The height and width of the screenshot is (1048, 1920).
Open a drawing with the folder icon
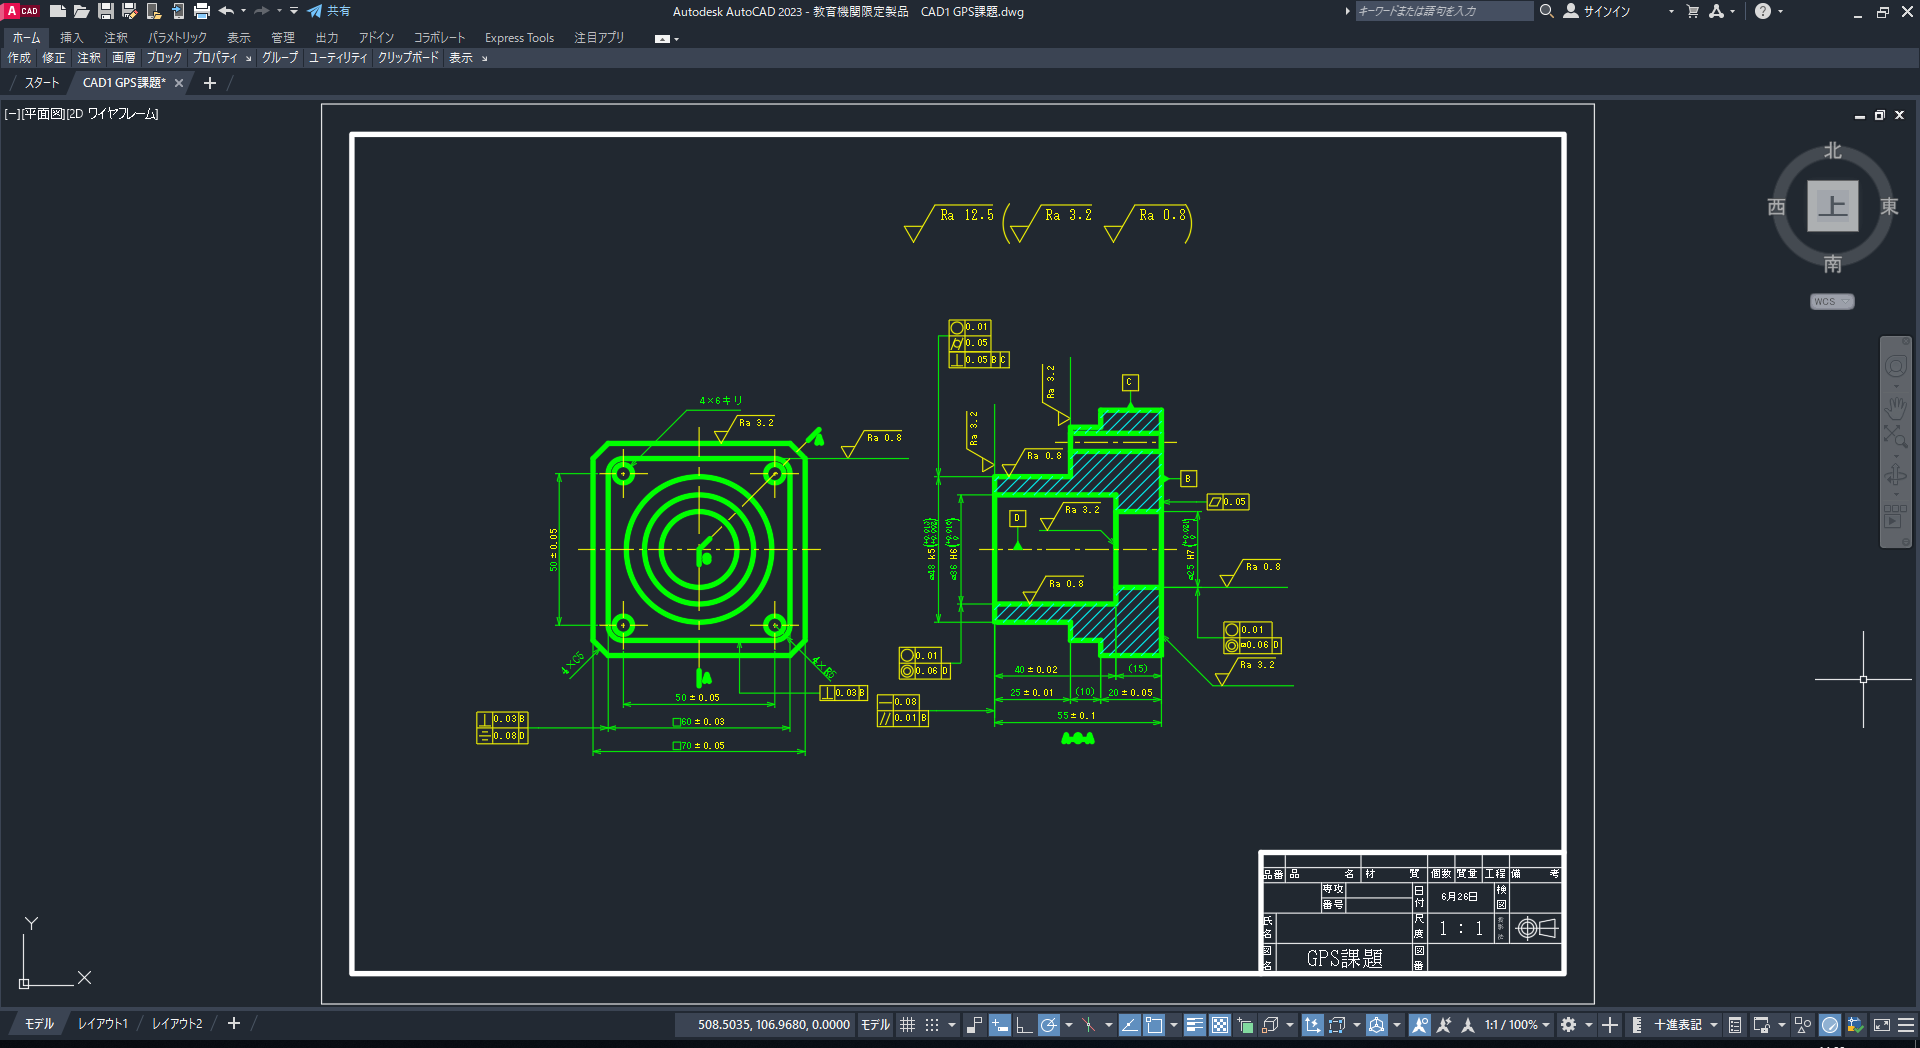[x=81, y=11]
